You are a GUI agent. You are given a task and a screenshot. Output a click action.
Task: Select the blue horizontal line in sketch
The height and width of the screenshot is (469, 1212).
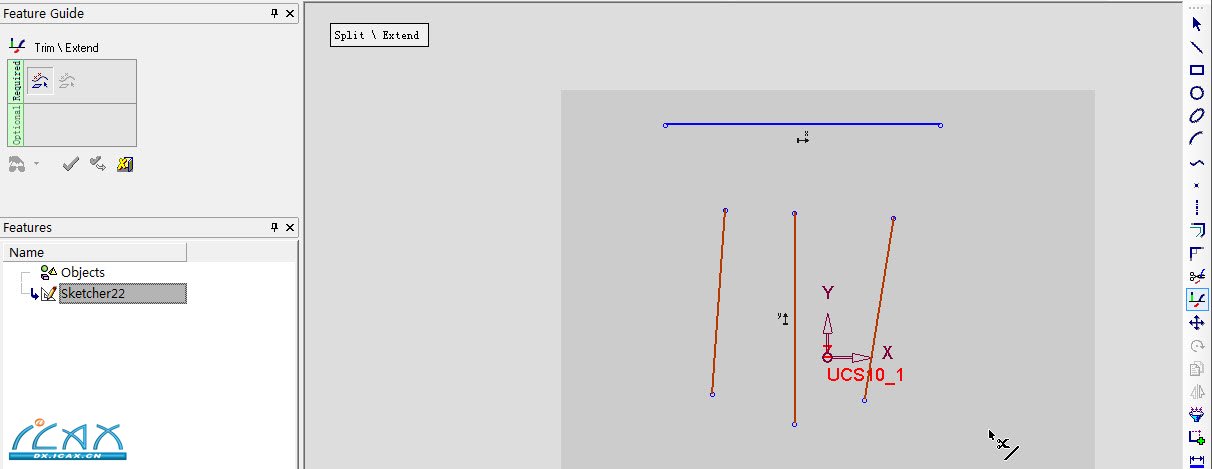click(x=803, y=125)
